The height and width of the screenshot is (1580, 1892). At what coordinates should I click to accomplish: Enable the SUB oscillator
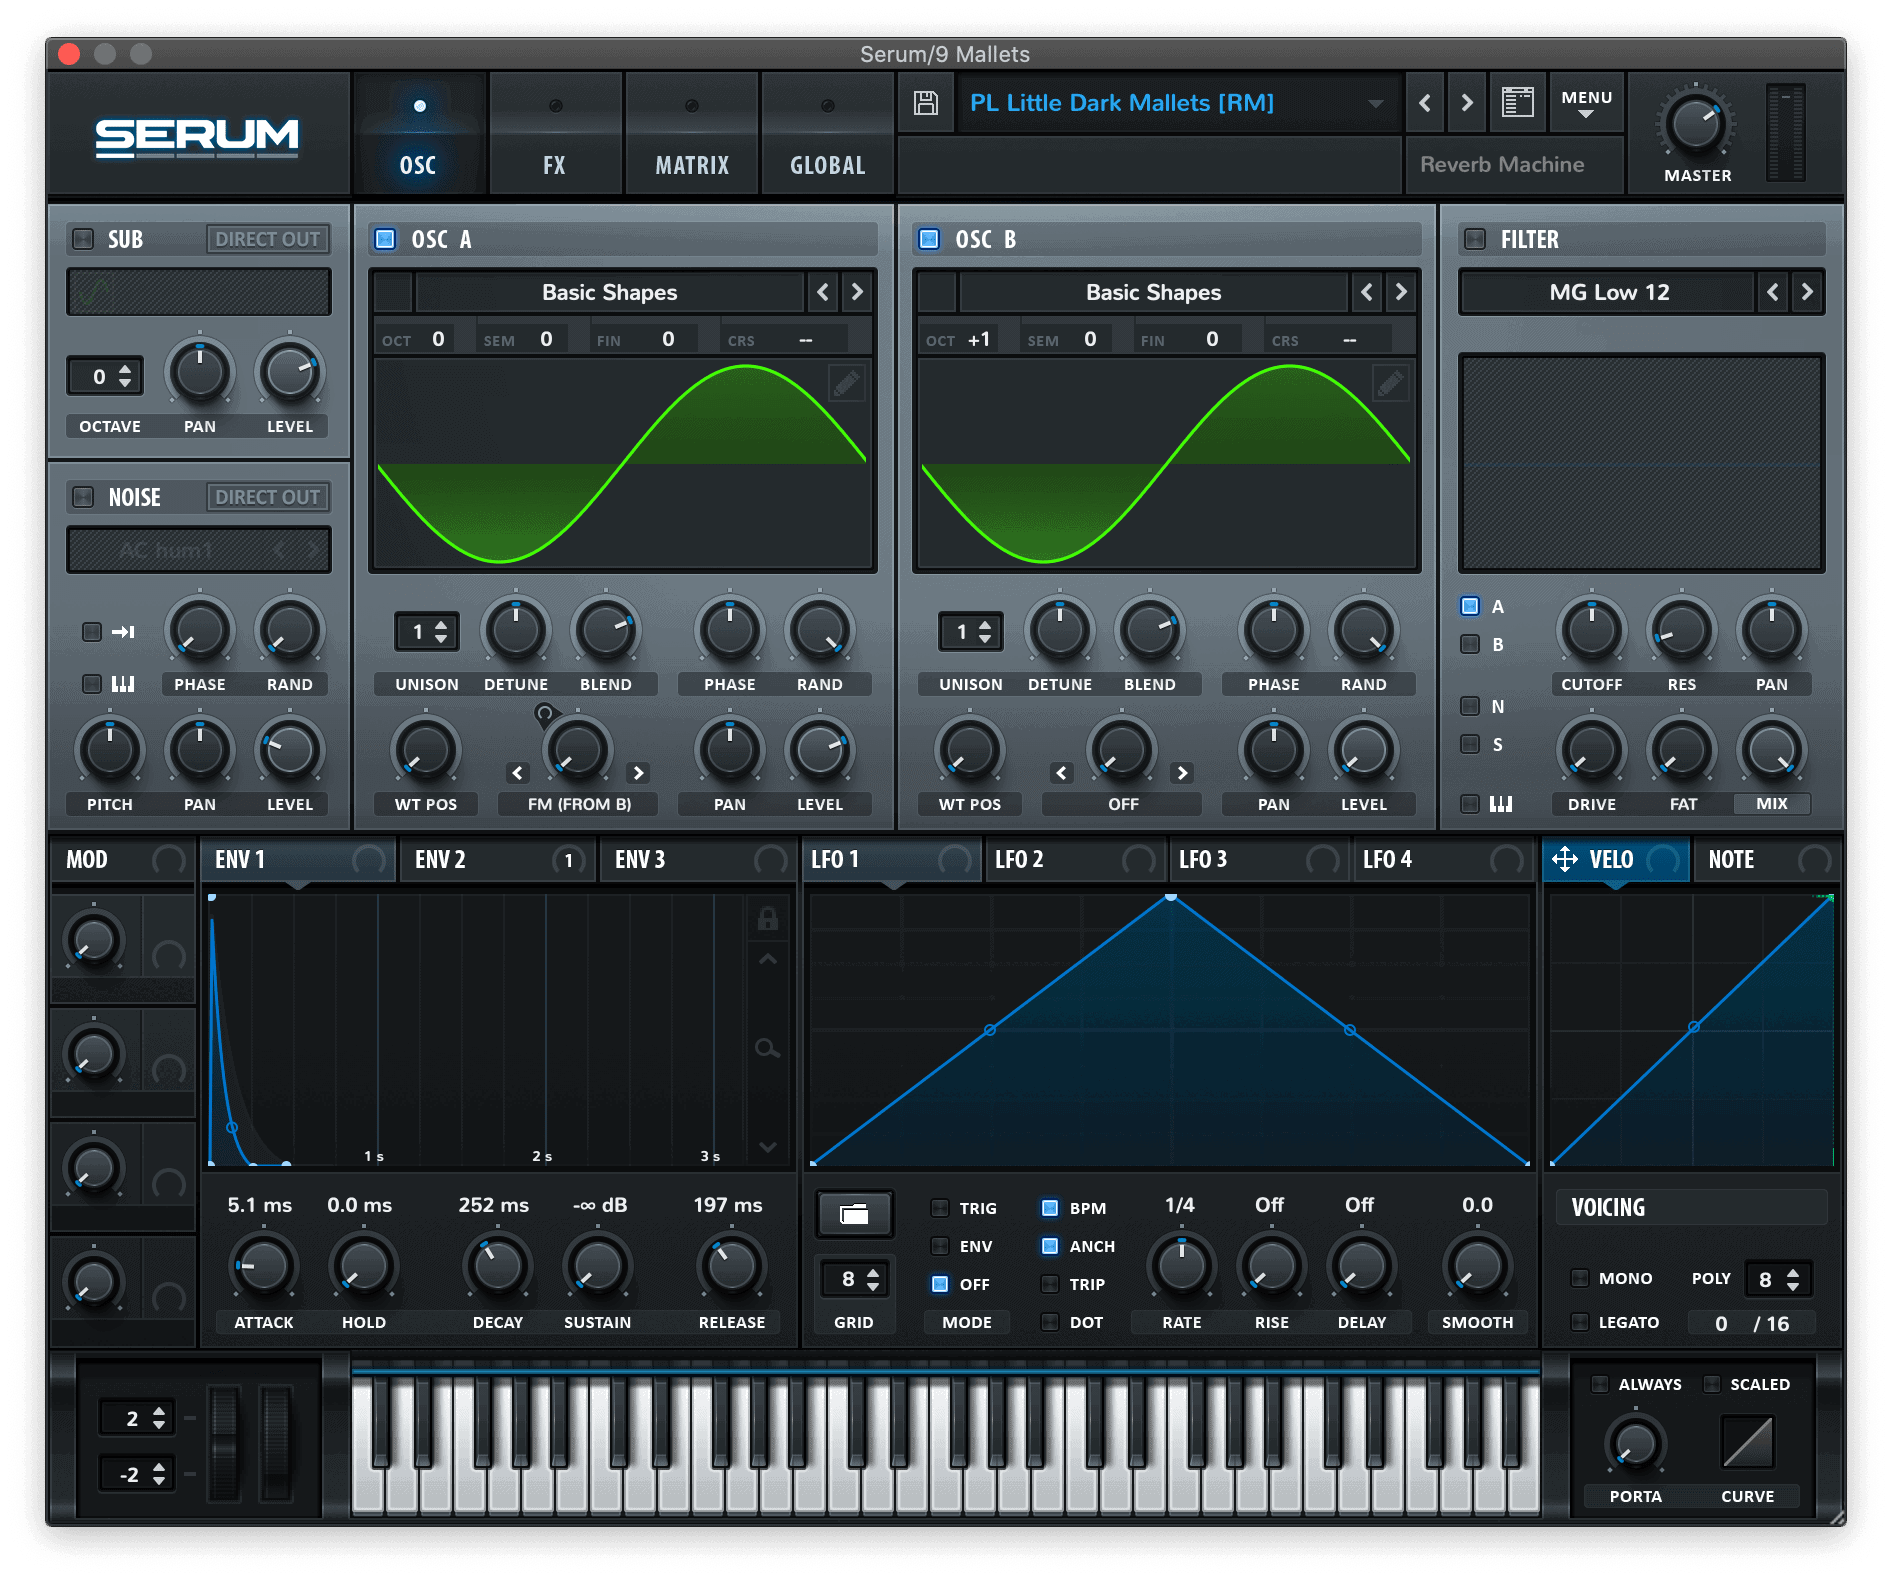(x=84, y=239)
